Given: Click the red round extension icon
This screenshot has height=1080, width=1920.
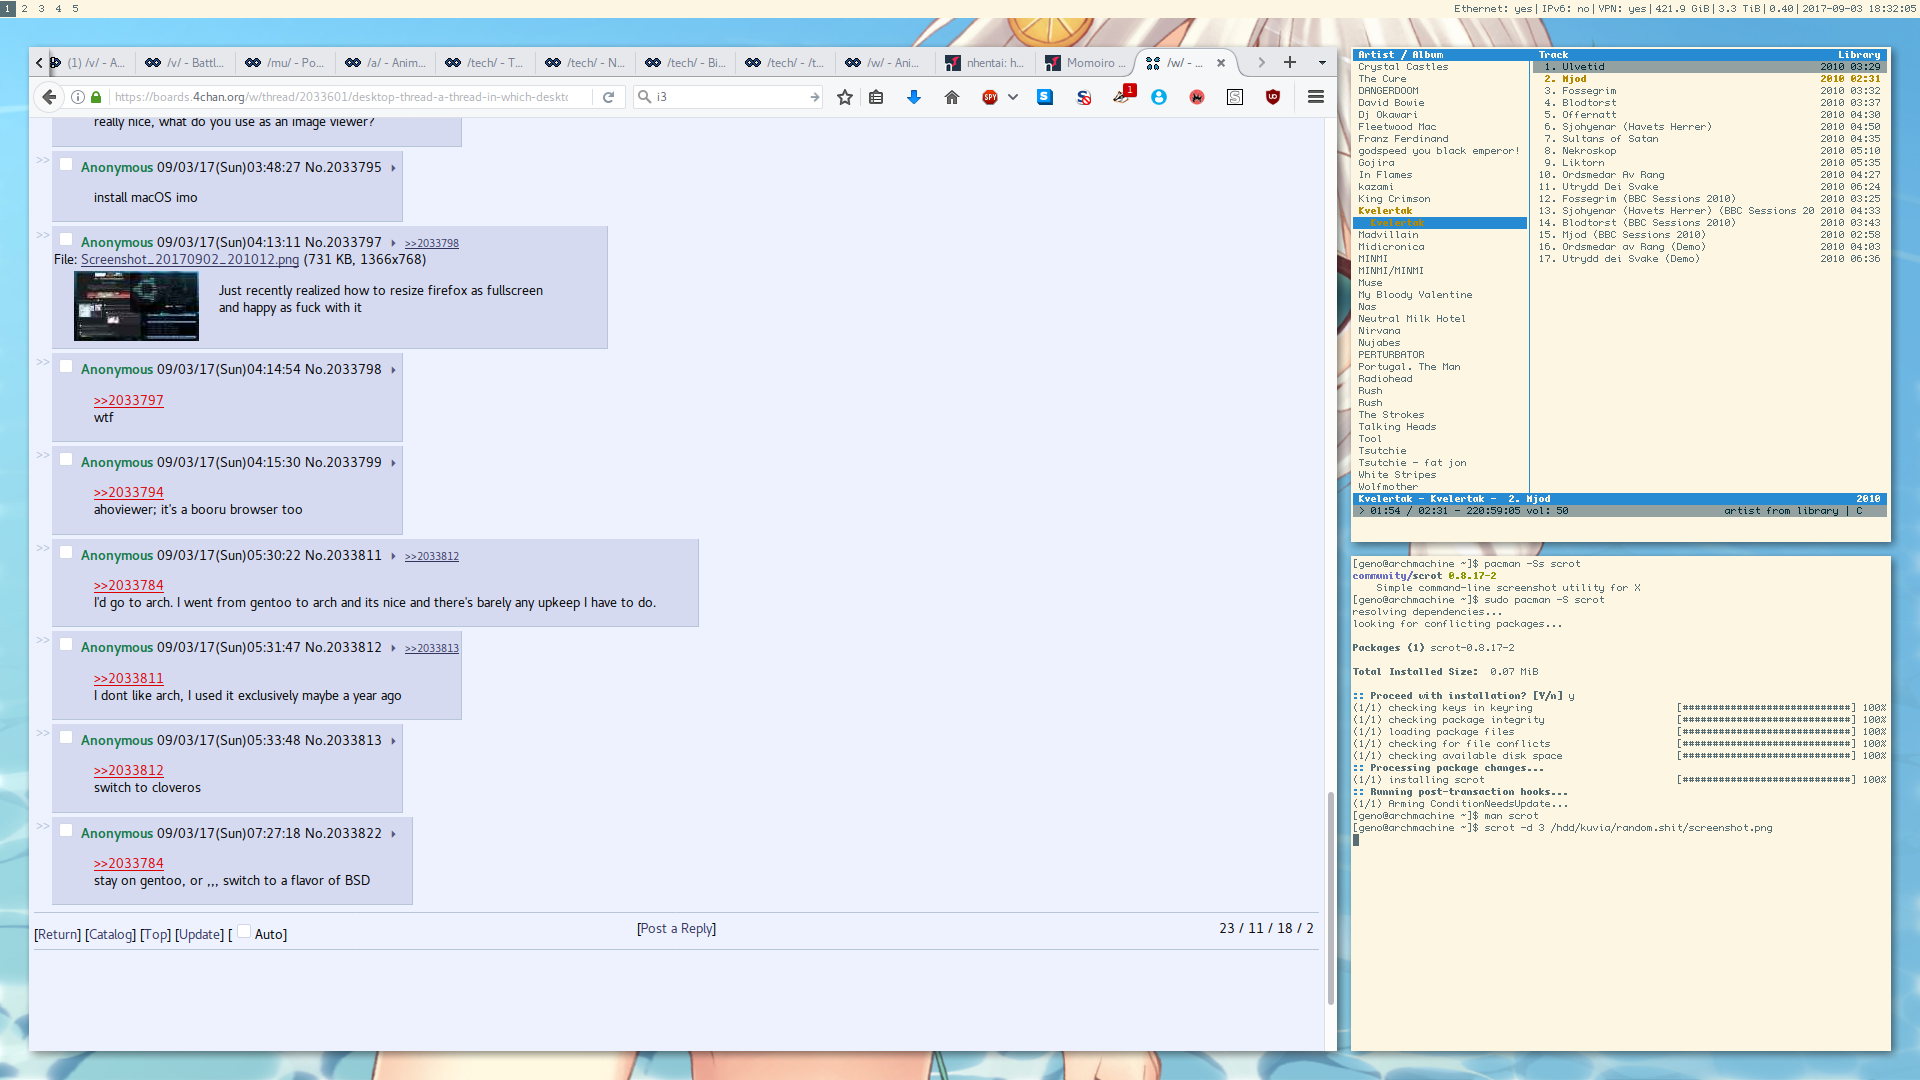Looking at the screenshot, I should (x=1197, y=97).
